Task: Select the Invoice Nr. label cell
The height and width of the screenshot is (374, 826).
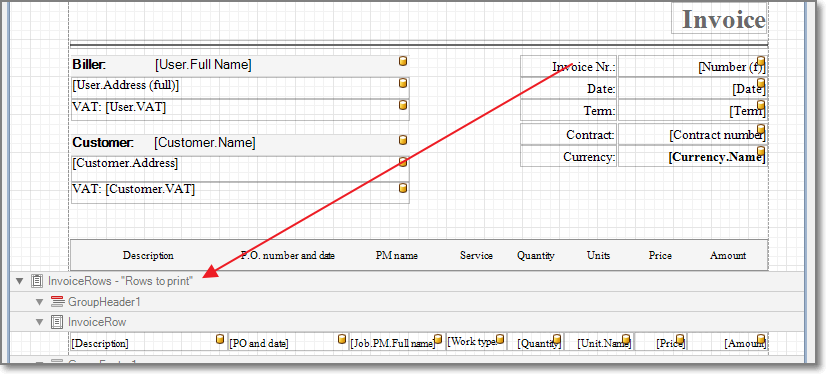Action: tap(568, 66)
